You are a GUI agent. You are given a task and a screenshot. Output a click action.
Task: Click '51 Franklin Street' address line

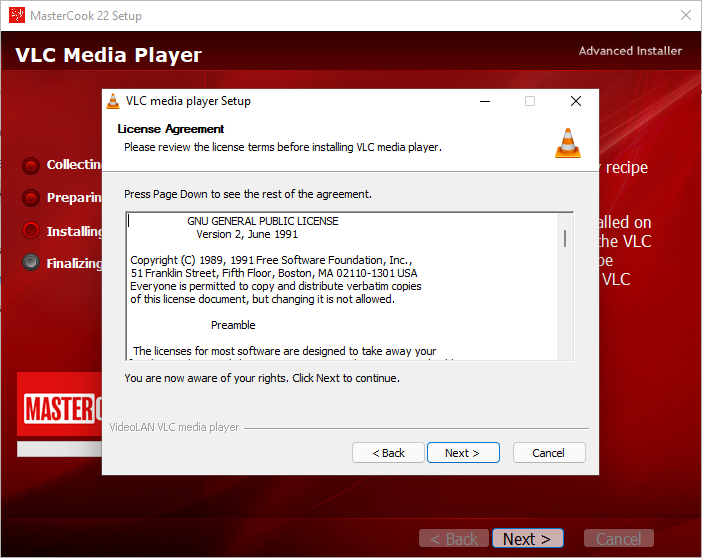tap(274, 273)
